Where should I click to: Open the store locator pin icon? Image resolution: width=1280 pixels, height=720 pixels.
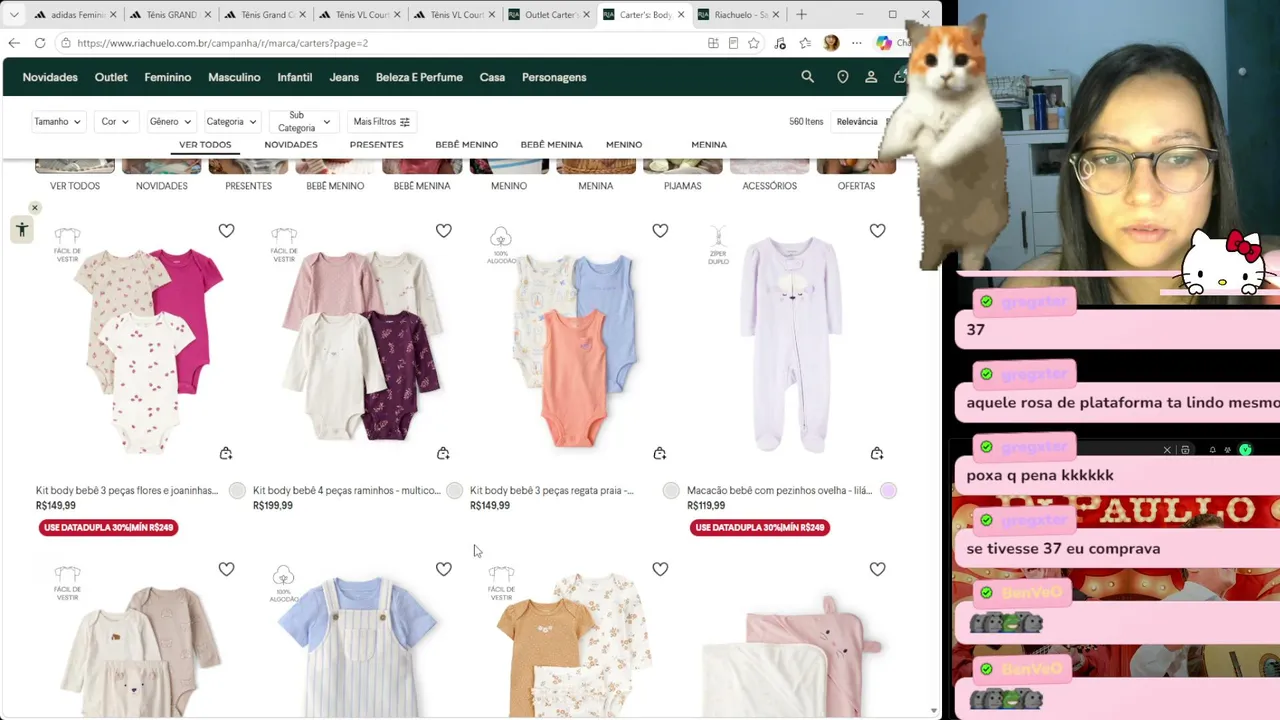(x=843, y=77)
